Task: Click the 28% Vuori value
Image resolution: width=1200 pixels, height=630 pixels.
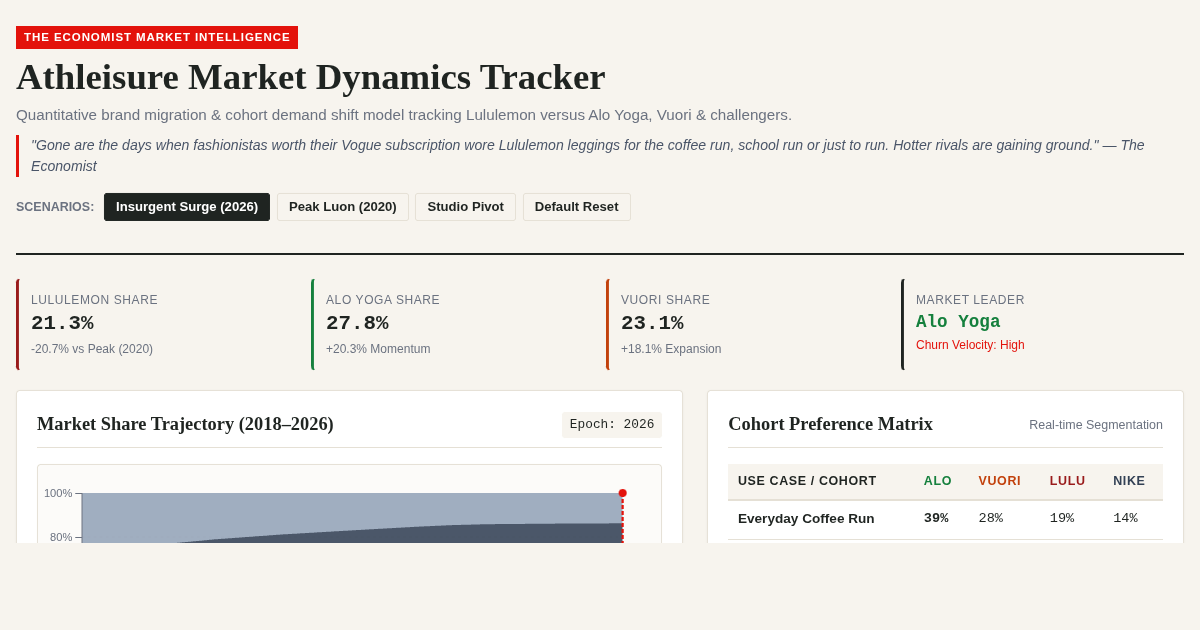Action: pos(991,518)
